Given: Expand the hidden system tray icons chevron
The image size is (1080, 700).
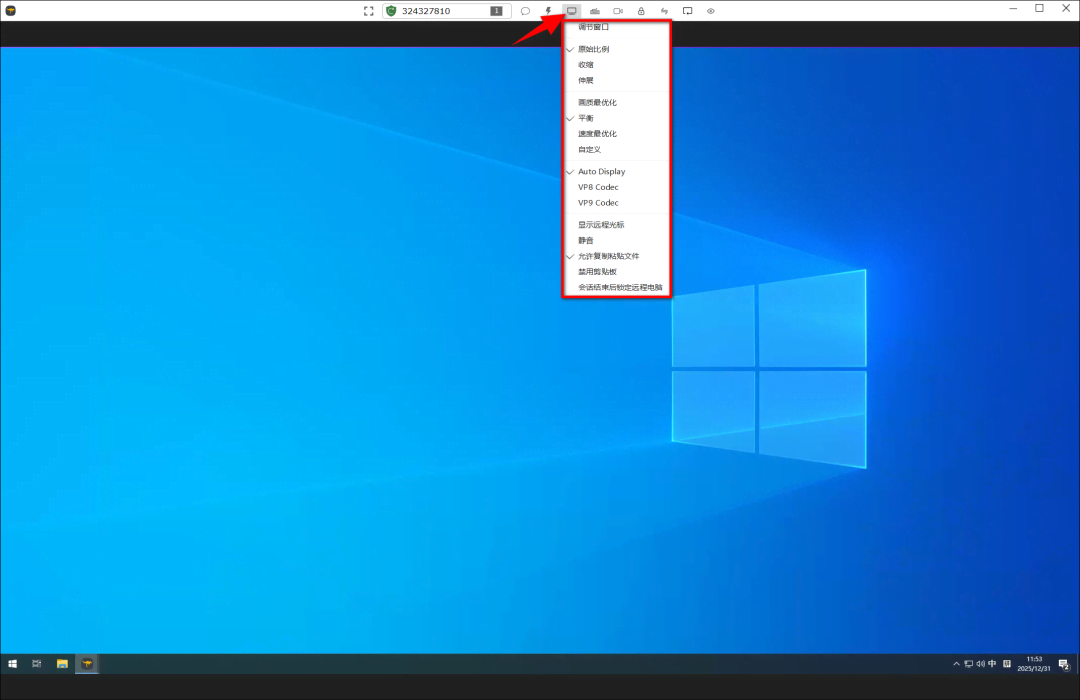Looking at the screenshot, I should [956, 664].
